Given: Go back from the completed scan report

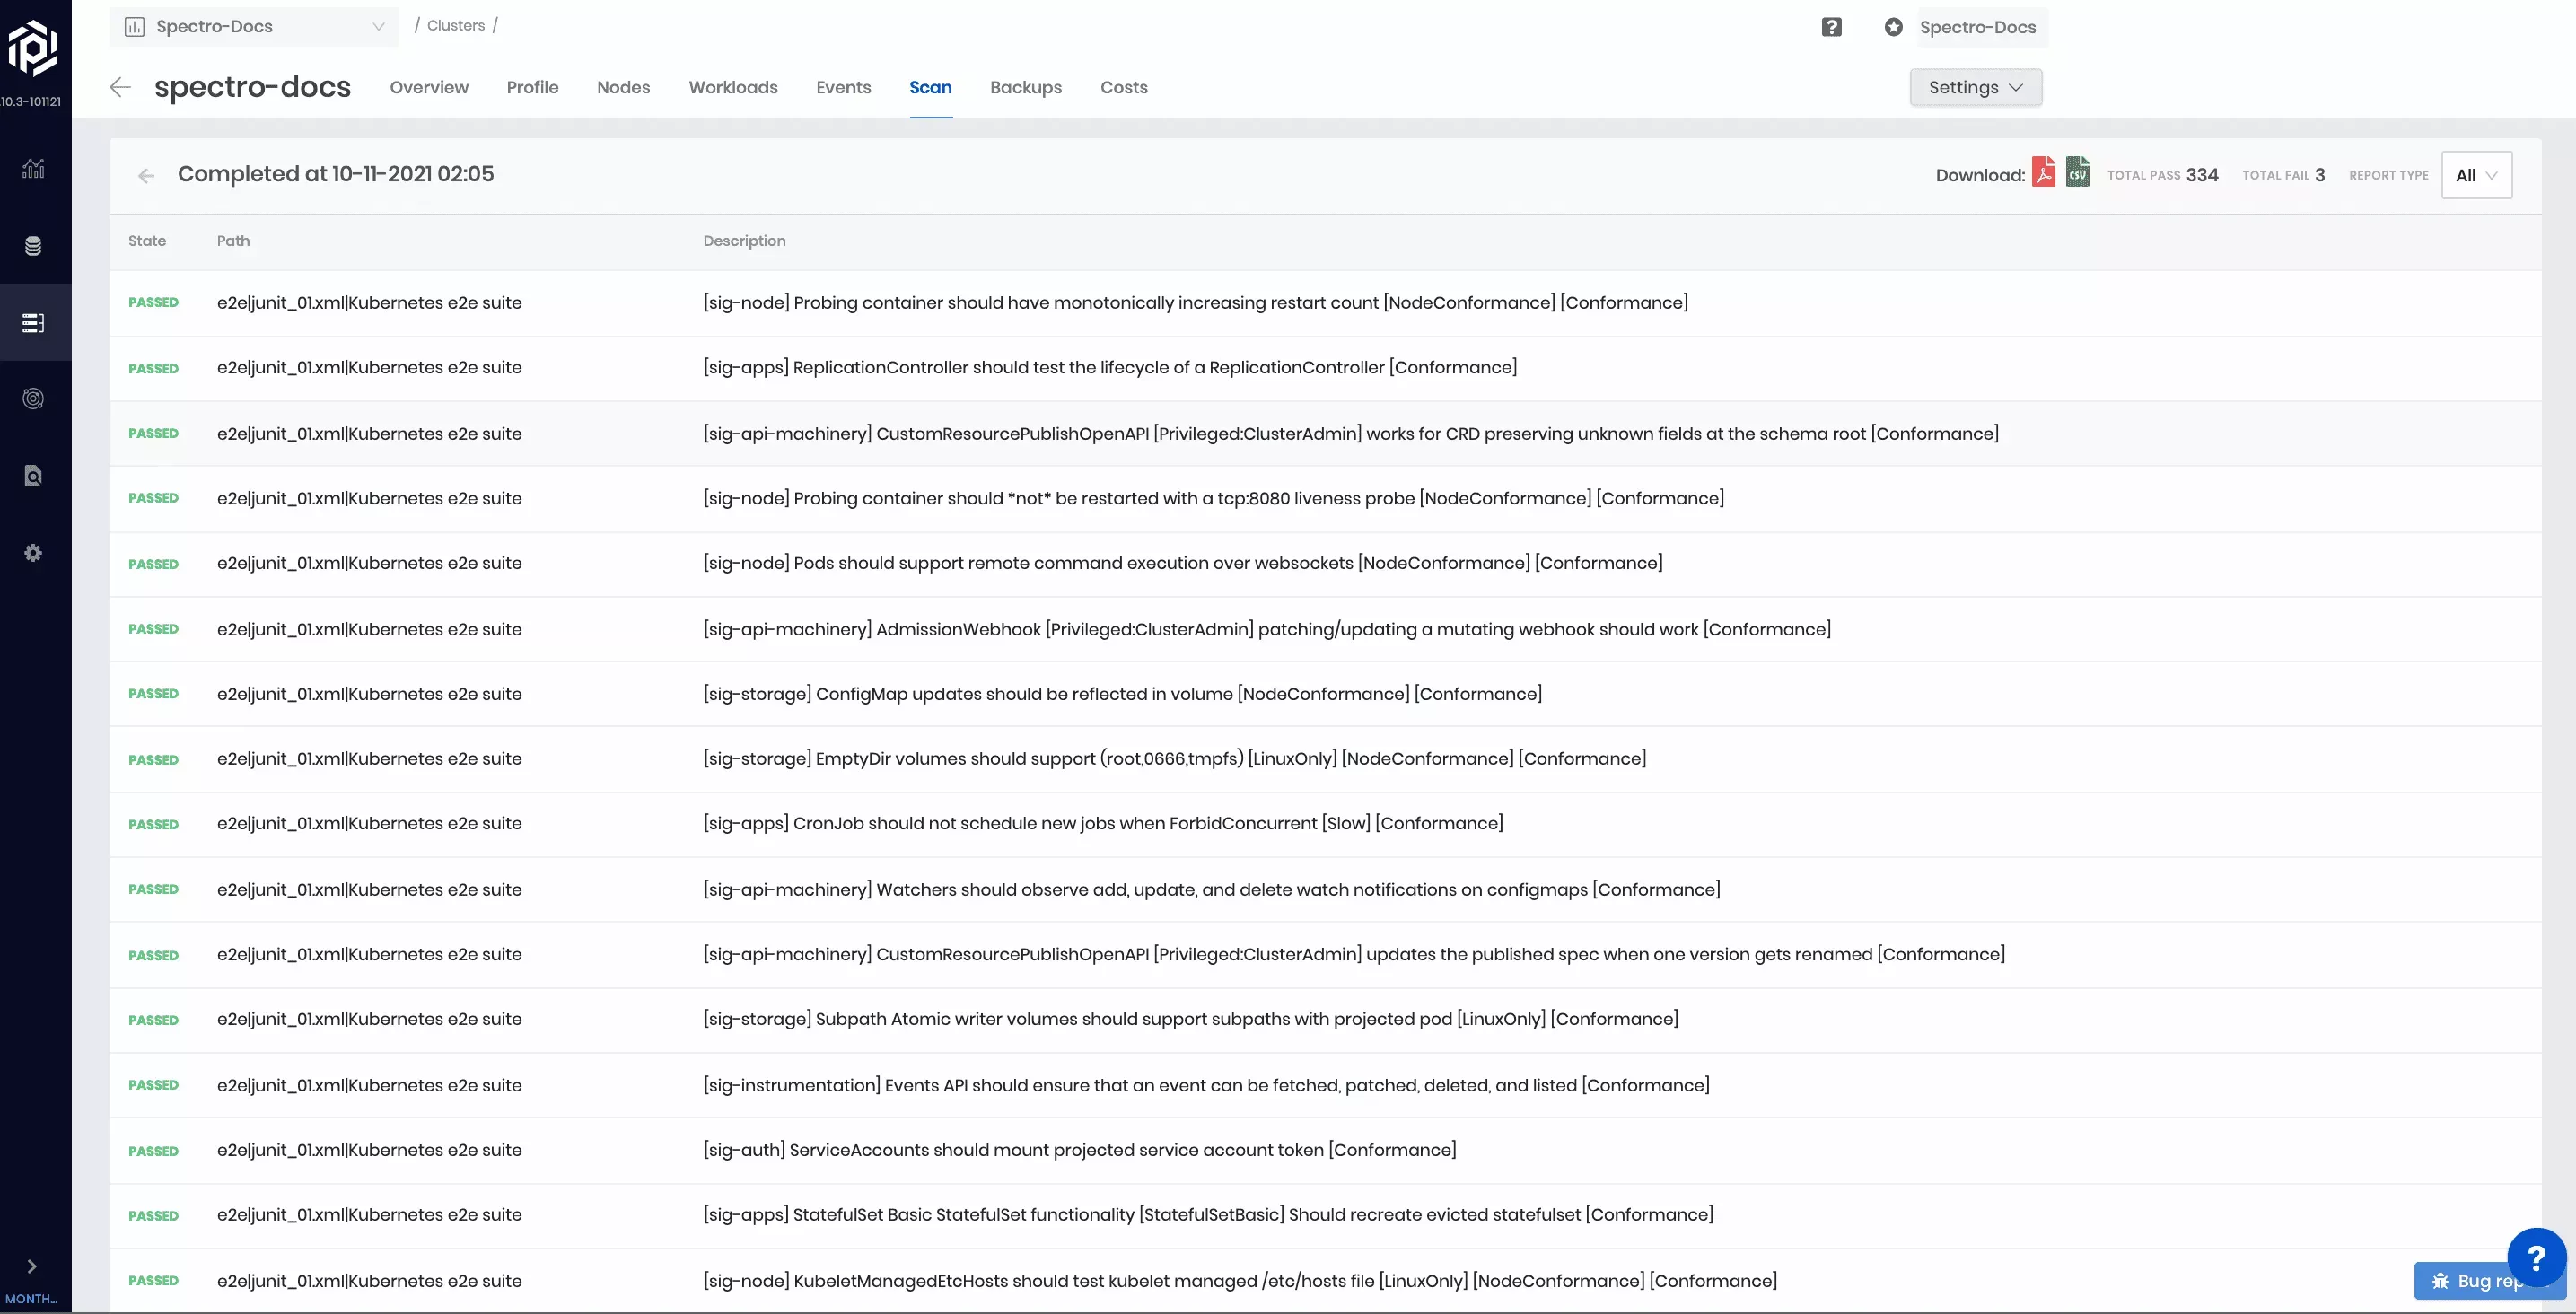Looking at the screenshot, I should [x=147, y=176].
